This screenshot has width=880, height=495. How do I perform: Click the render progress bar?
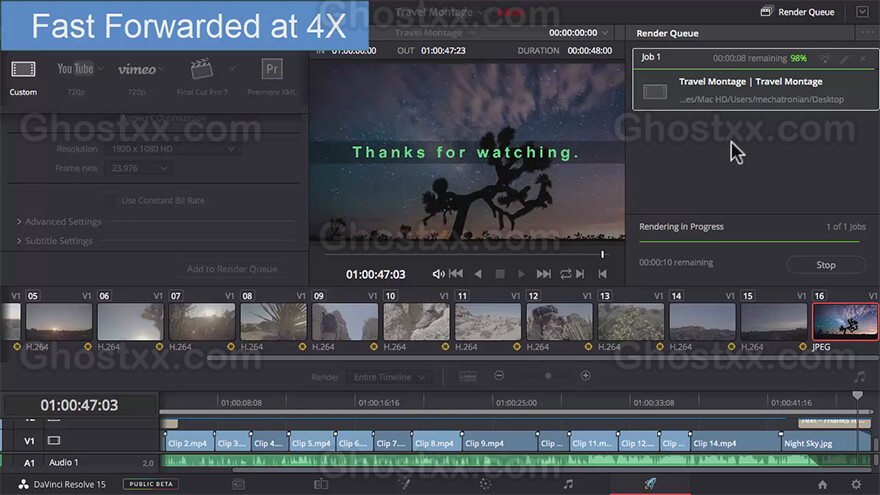click(749, 241)
